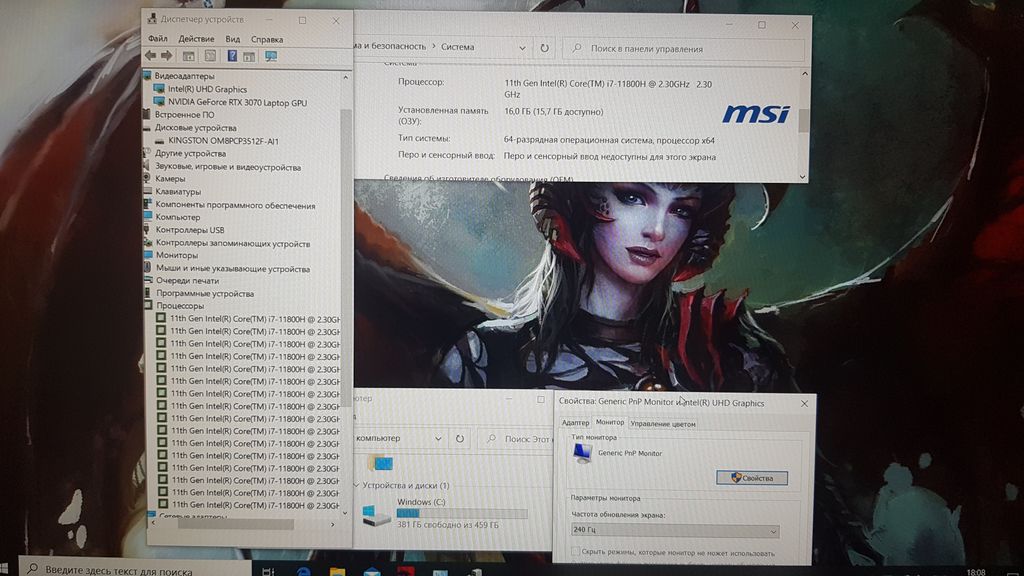Click the 'Система' breadcrumb in address bar
Screen dimensions: 1024x576
(x=457, y=47)
